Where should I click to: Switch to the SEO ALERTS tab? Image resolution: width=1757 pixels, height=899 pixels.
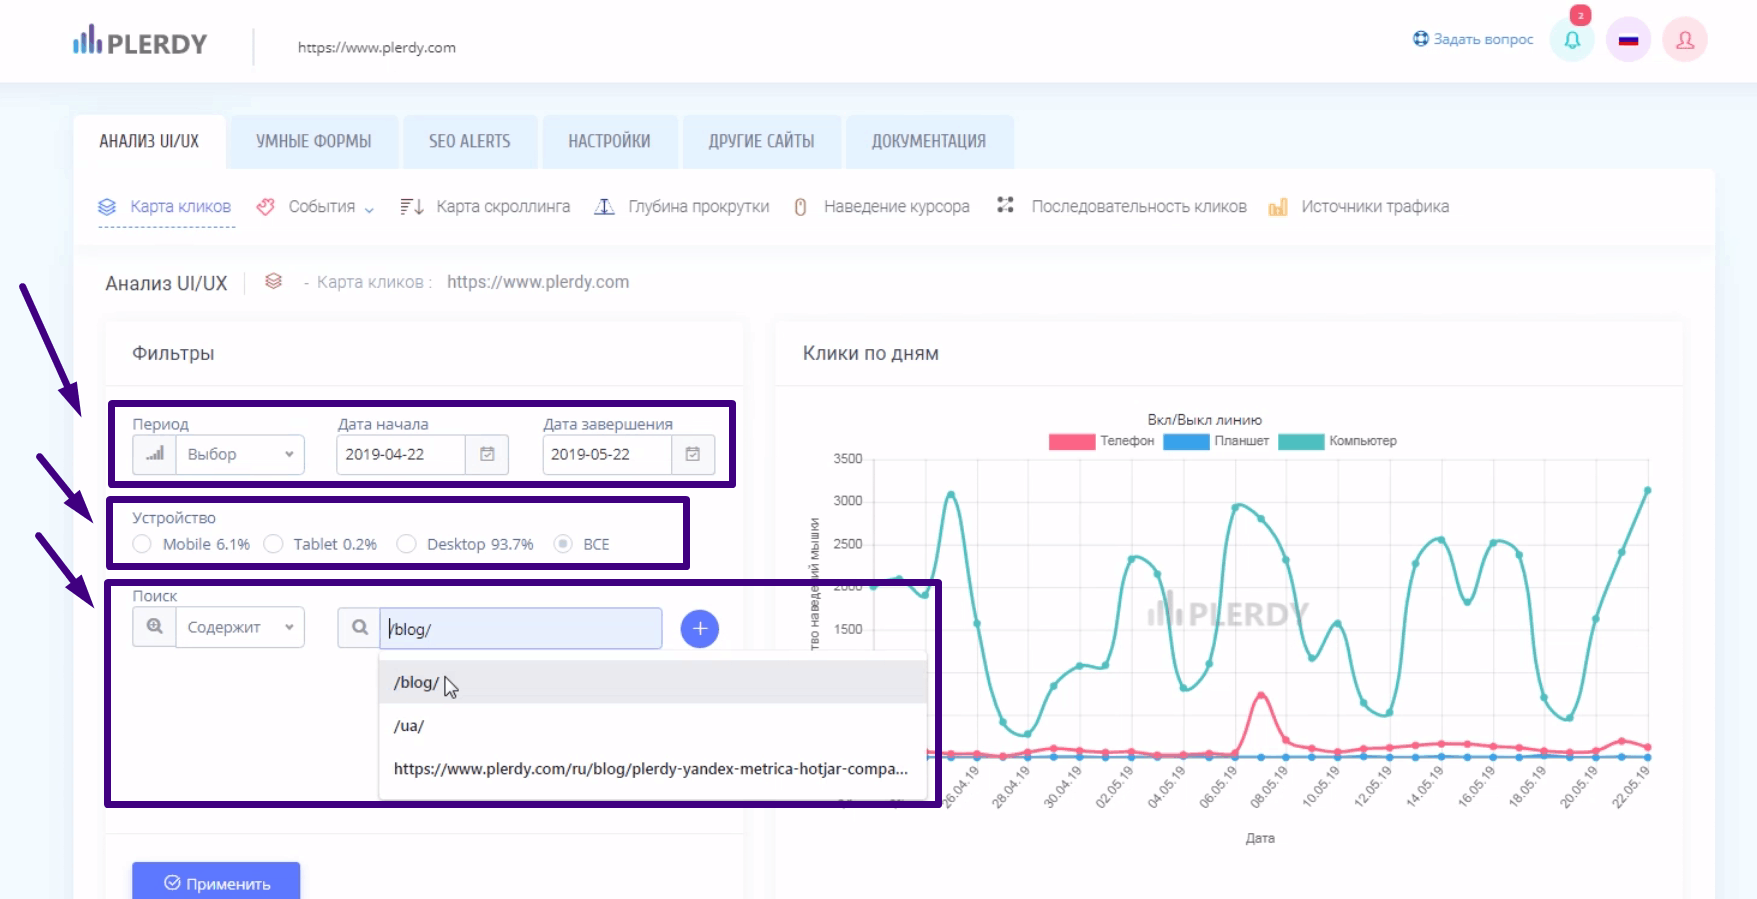(x=470, y=141)
